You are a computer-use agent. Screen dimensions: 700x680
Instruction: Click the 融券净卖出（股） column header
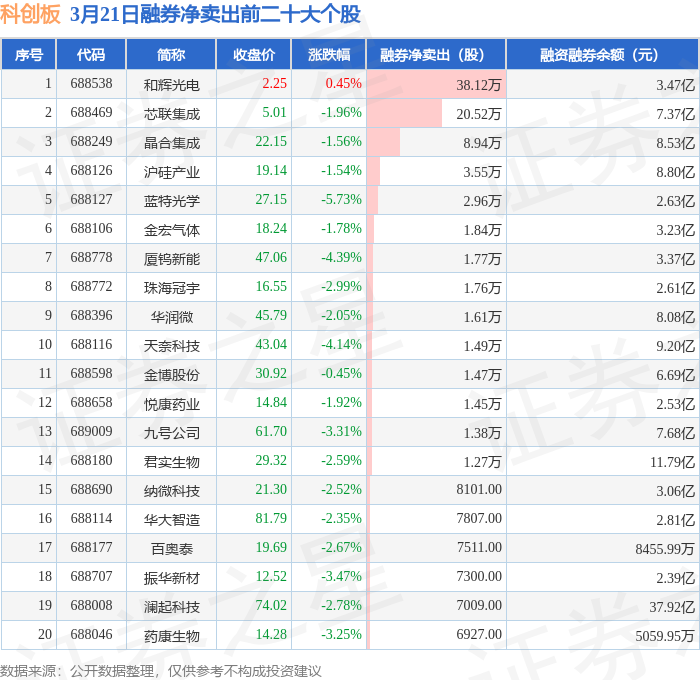click(x=436, y=54)
